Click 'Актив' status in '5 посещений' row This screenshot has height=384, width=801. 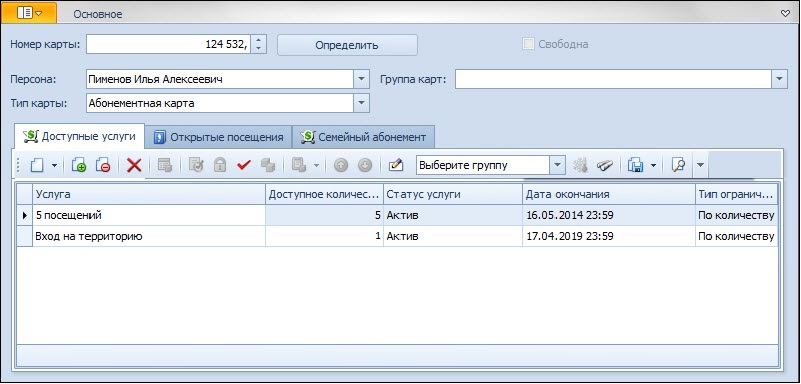(453, 215)
